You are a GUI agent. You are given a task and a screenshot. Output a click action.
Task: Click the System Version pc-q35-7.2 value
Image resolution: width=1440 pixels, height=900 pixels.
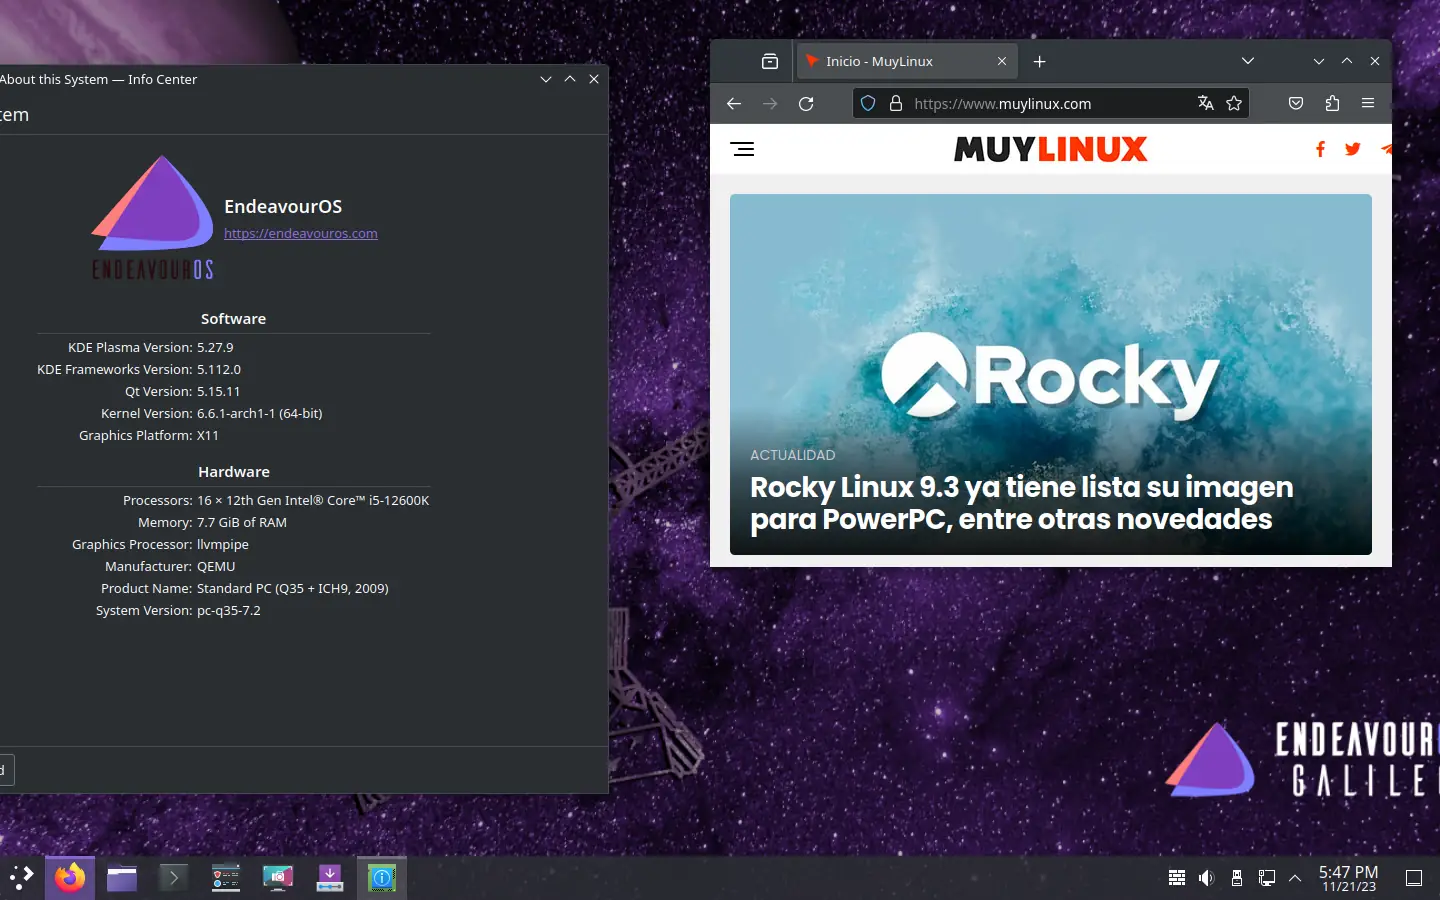click(x=229, y=610)
